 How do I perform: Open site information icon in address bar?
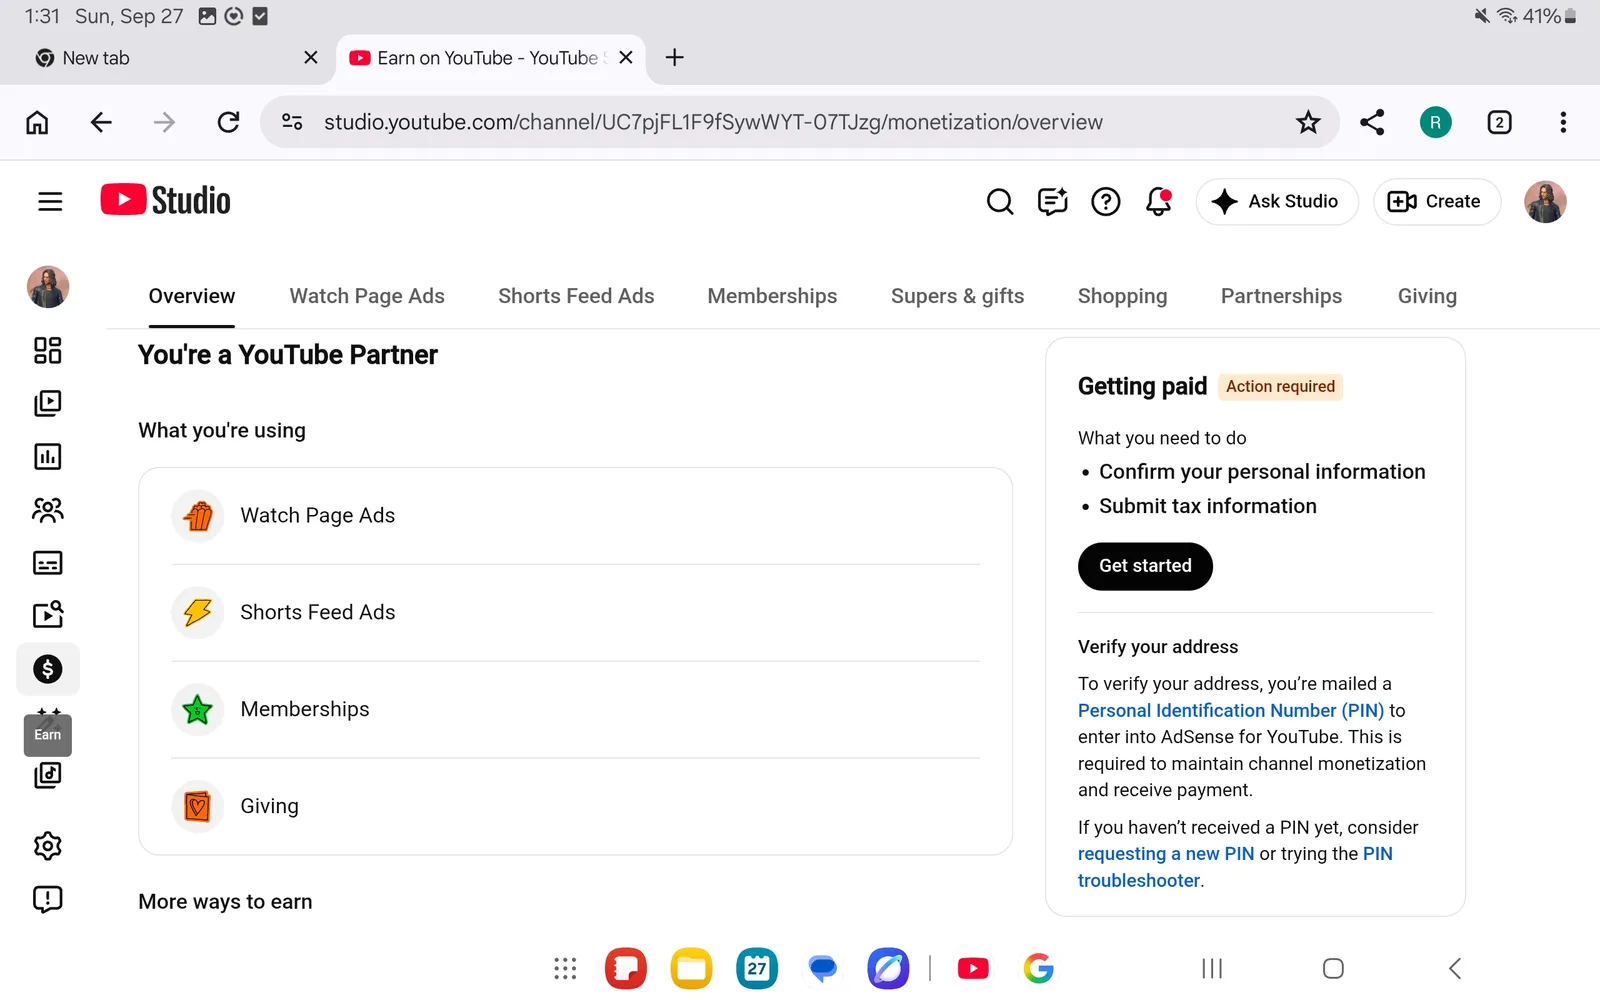point(292,122)
